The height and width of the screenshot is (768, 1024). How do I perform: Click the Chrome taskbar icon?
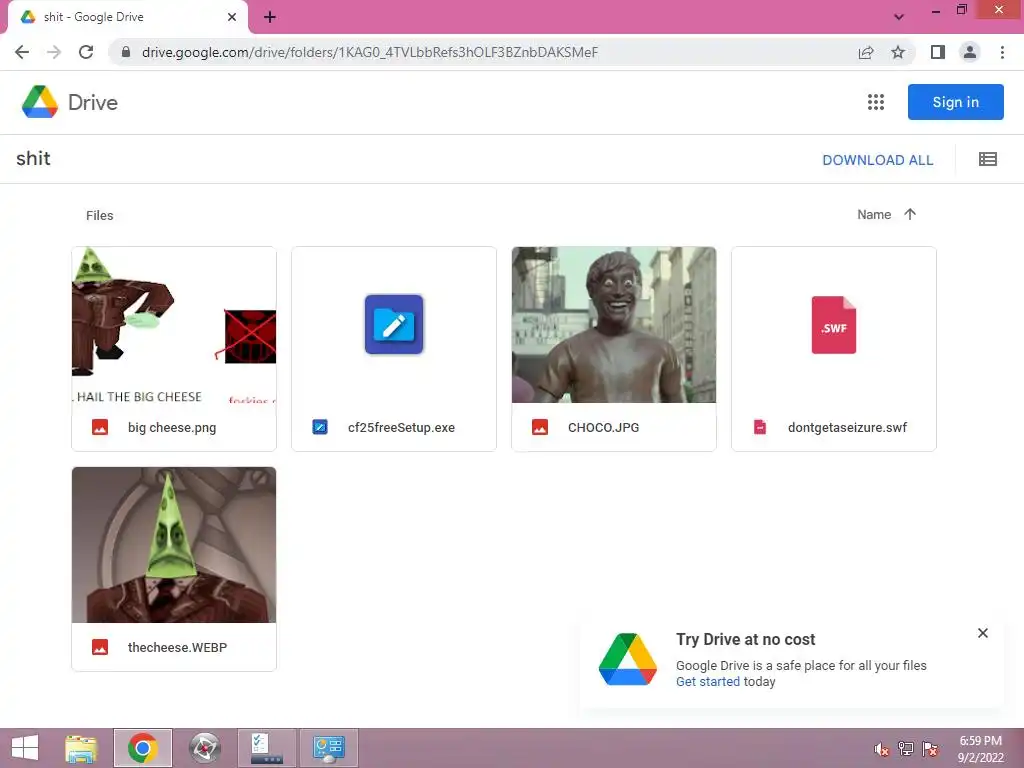142,748
